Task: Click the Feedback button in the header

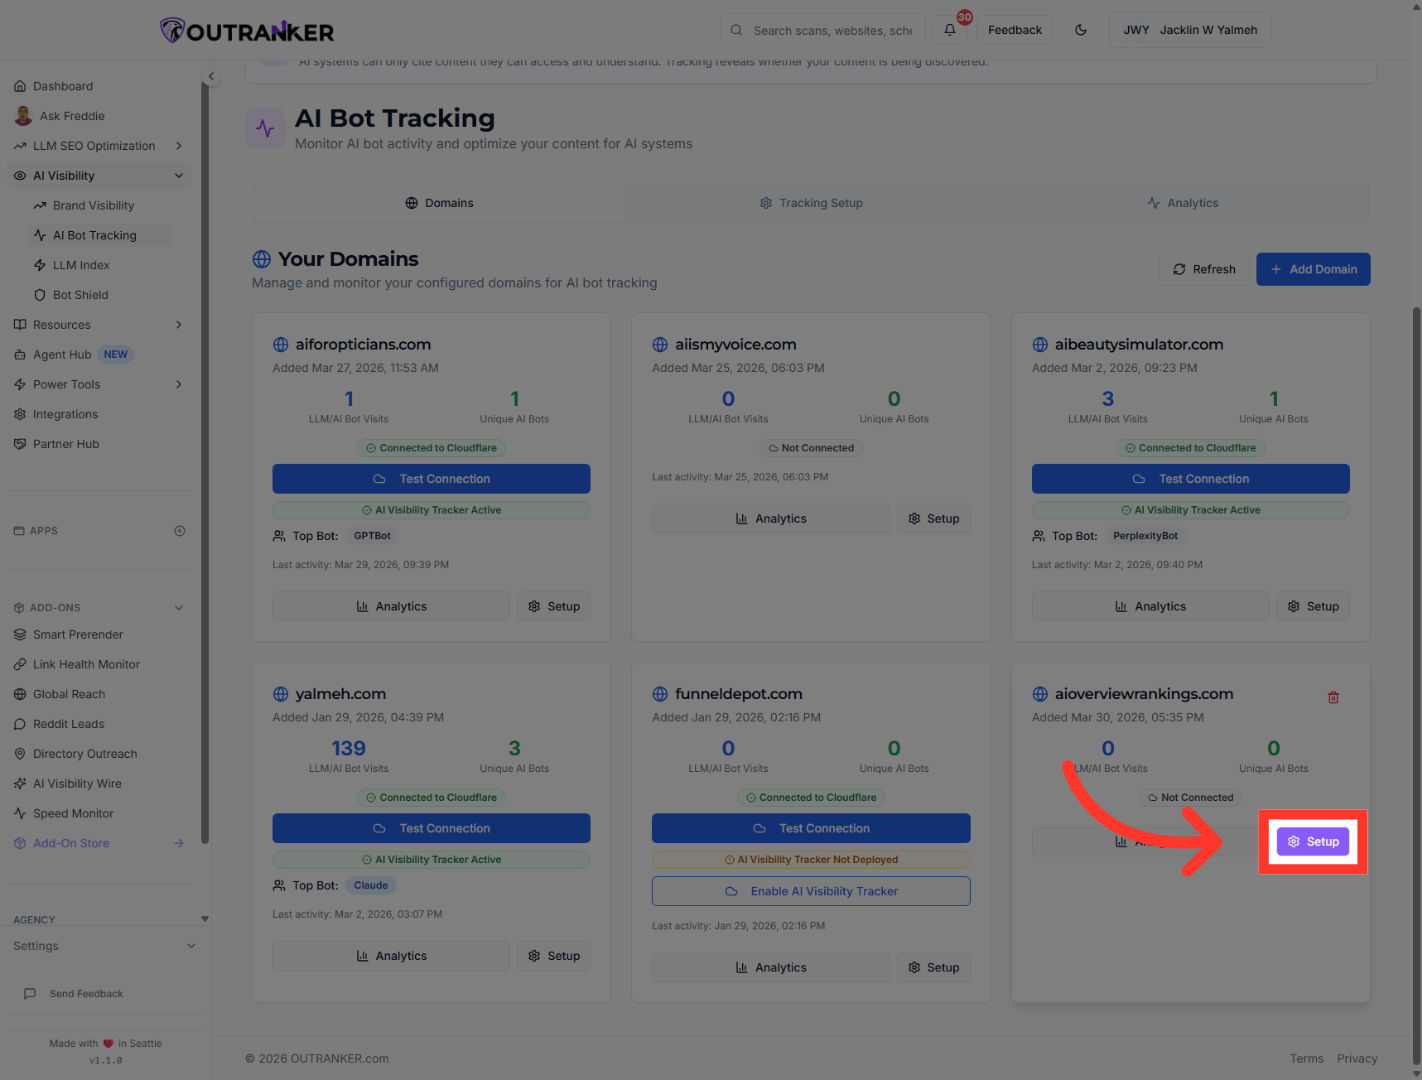Action: [1015, 30]
